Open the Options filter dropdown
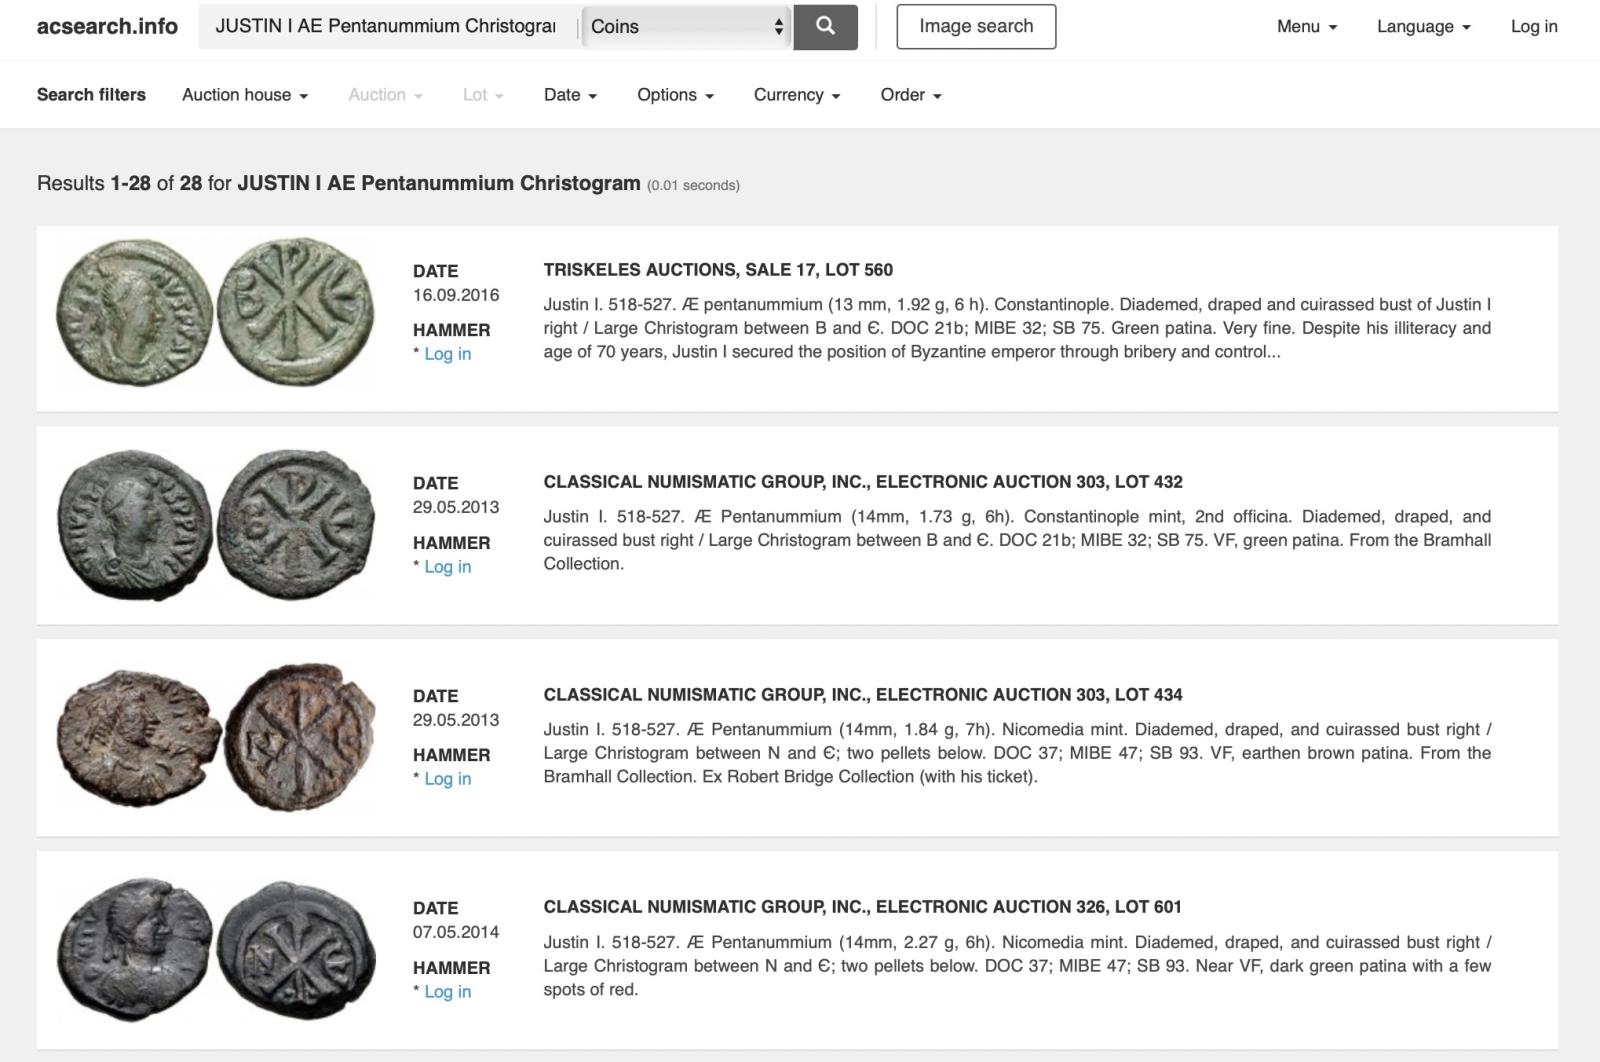The image size is (1600, 1062). (675, 95)
